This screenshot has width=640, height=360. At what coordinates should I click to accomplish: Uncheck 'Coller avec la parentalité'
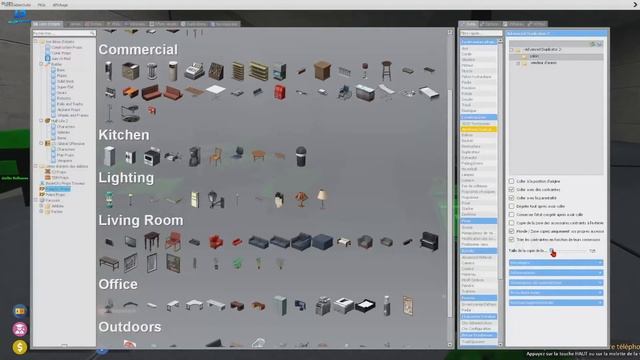511,198
